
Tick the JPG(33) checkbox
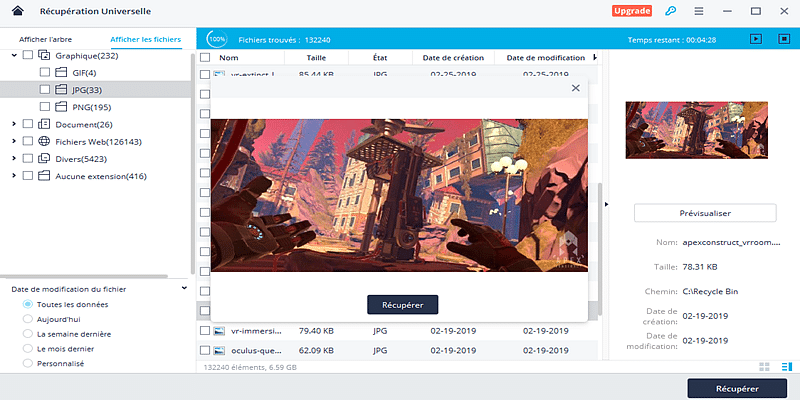pyautogui.click(x=45, y=90)
